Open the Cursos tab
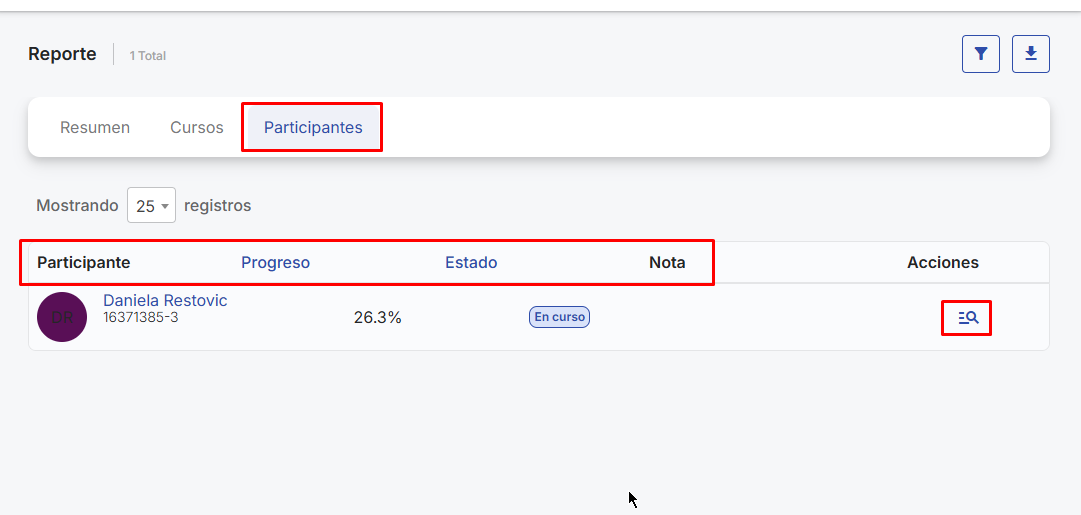The width and height of the screenshot is (1081, 515). pos(197,128)
